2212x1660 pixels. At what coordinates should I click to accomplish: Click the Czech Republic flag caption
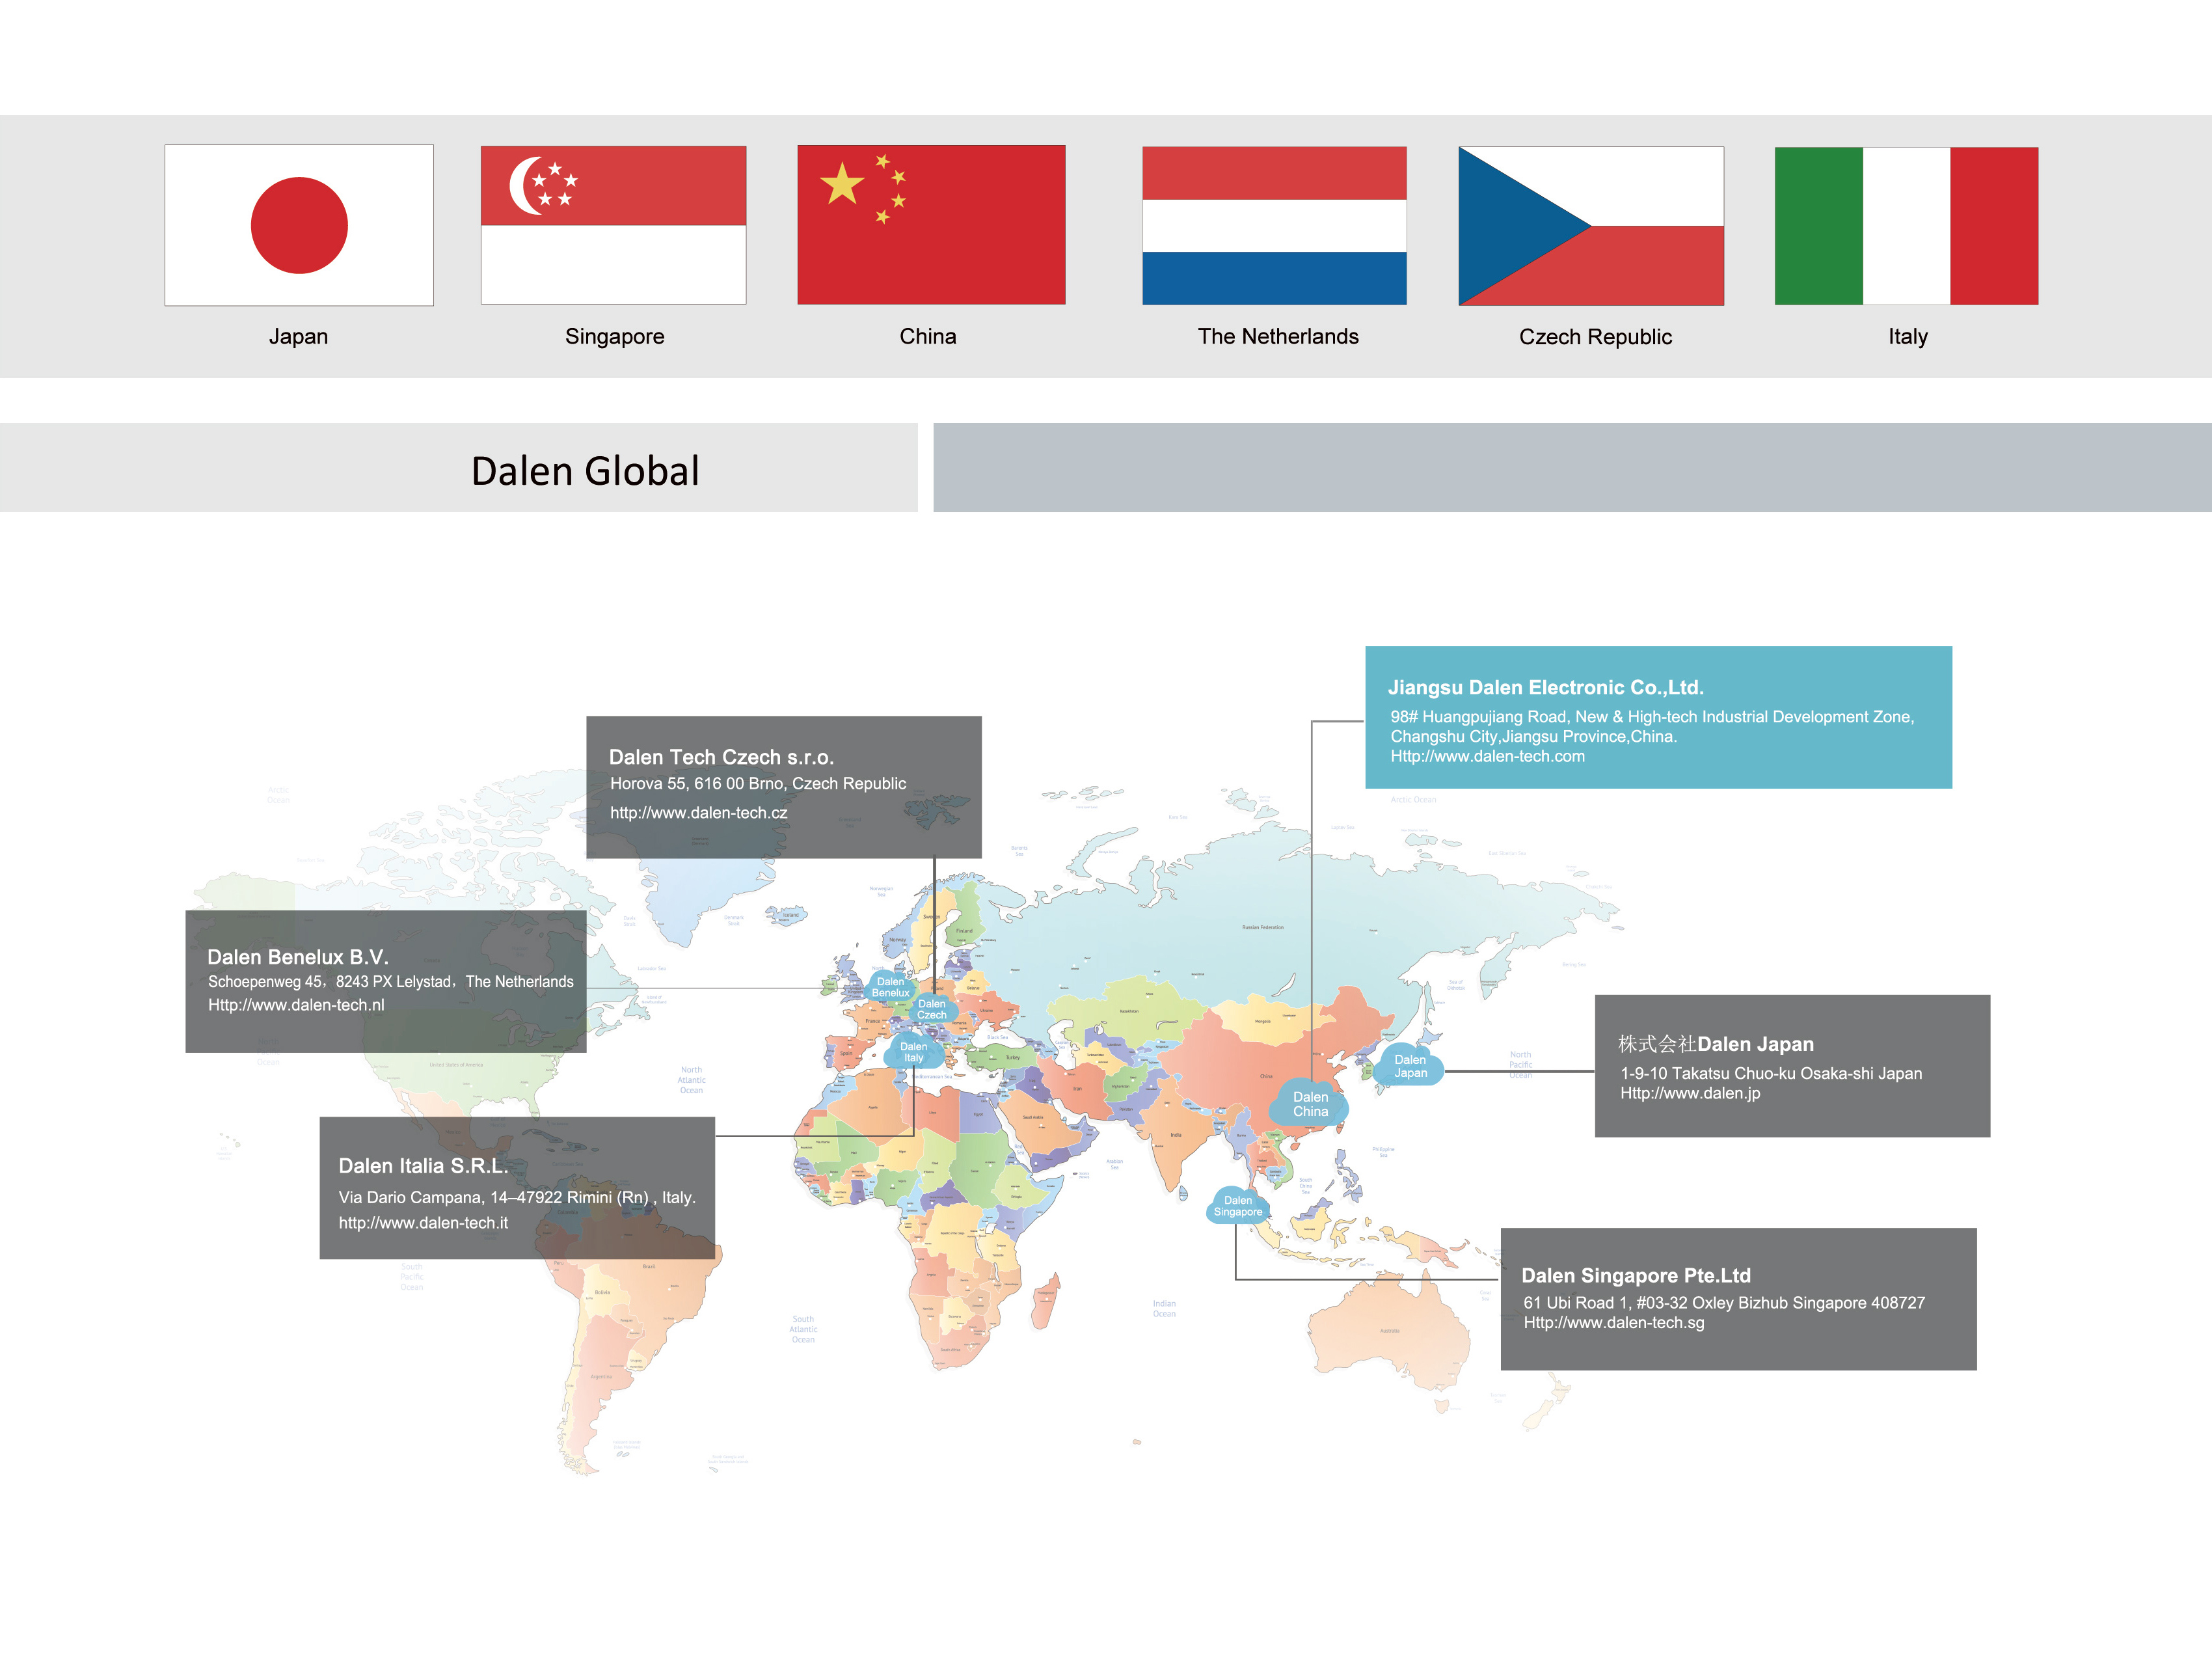click(x=1595, y=338)
